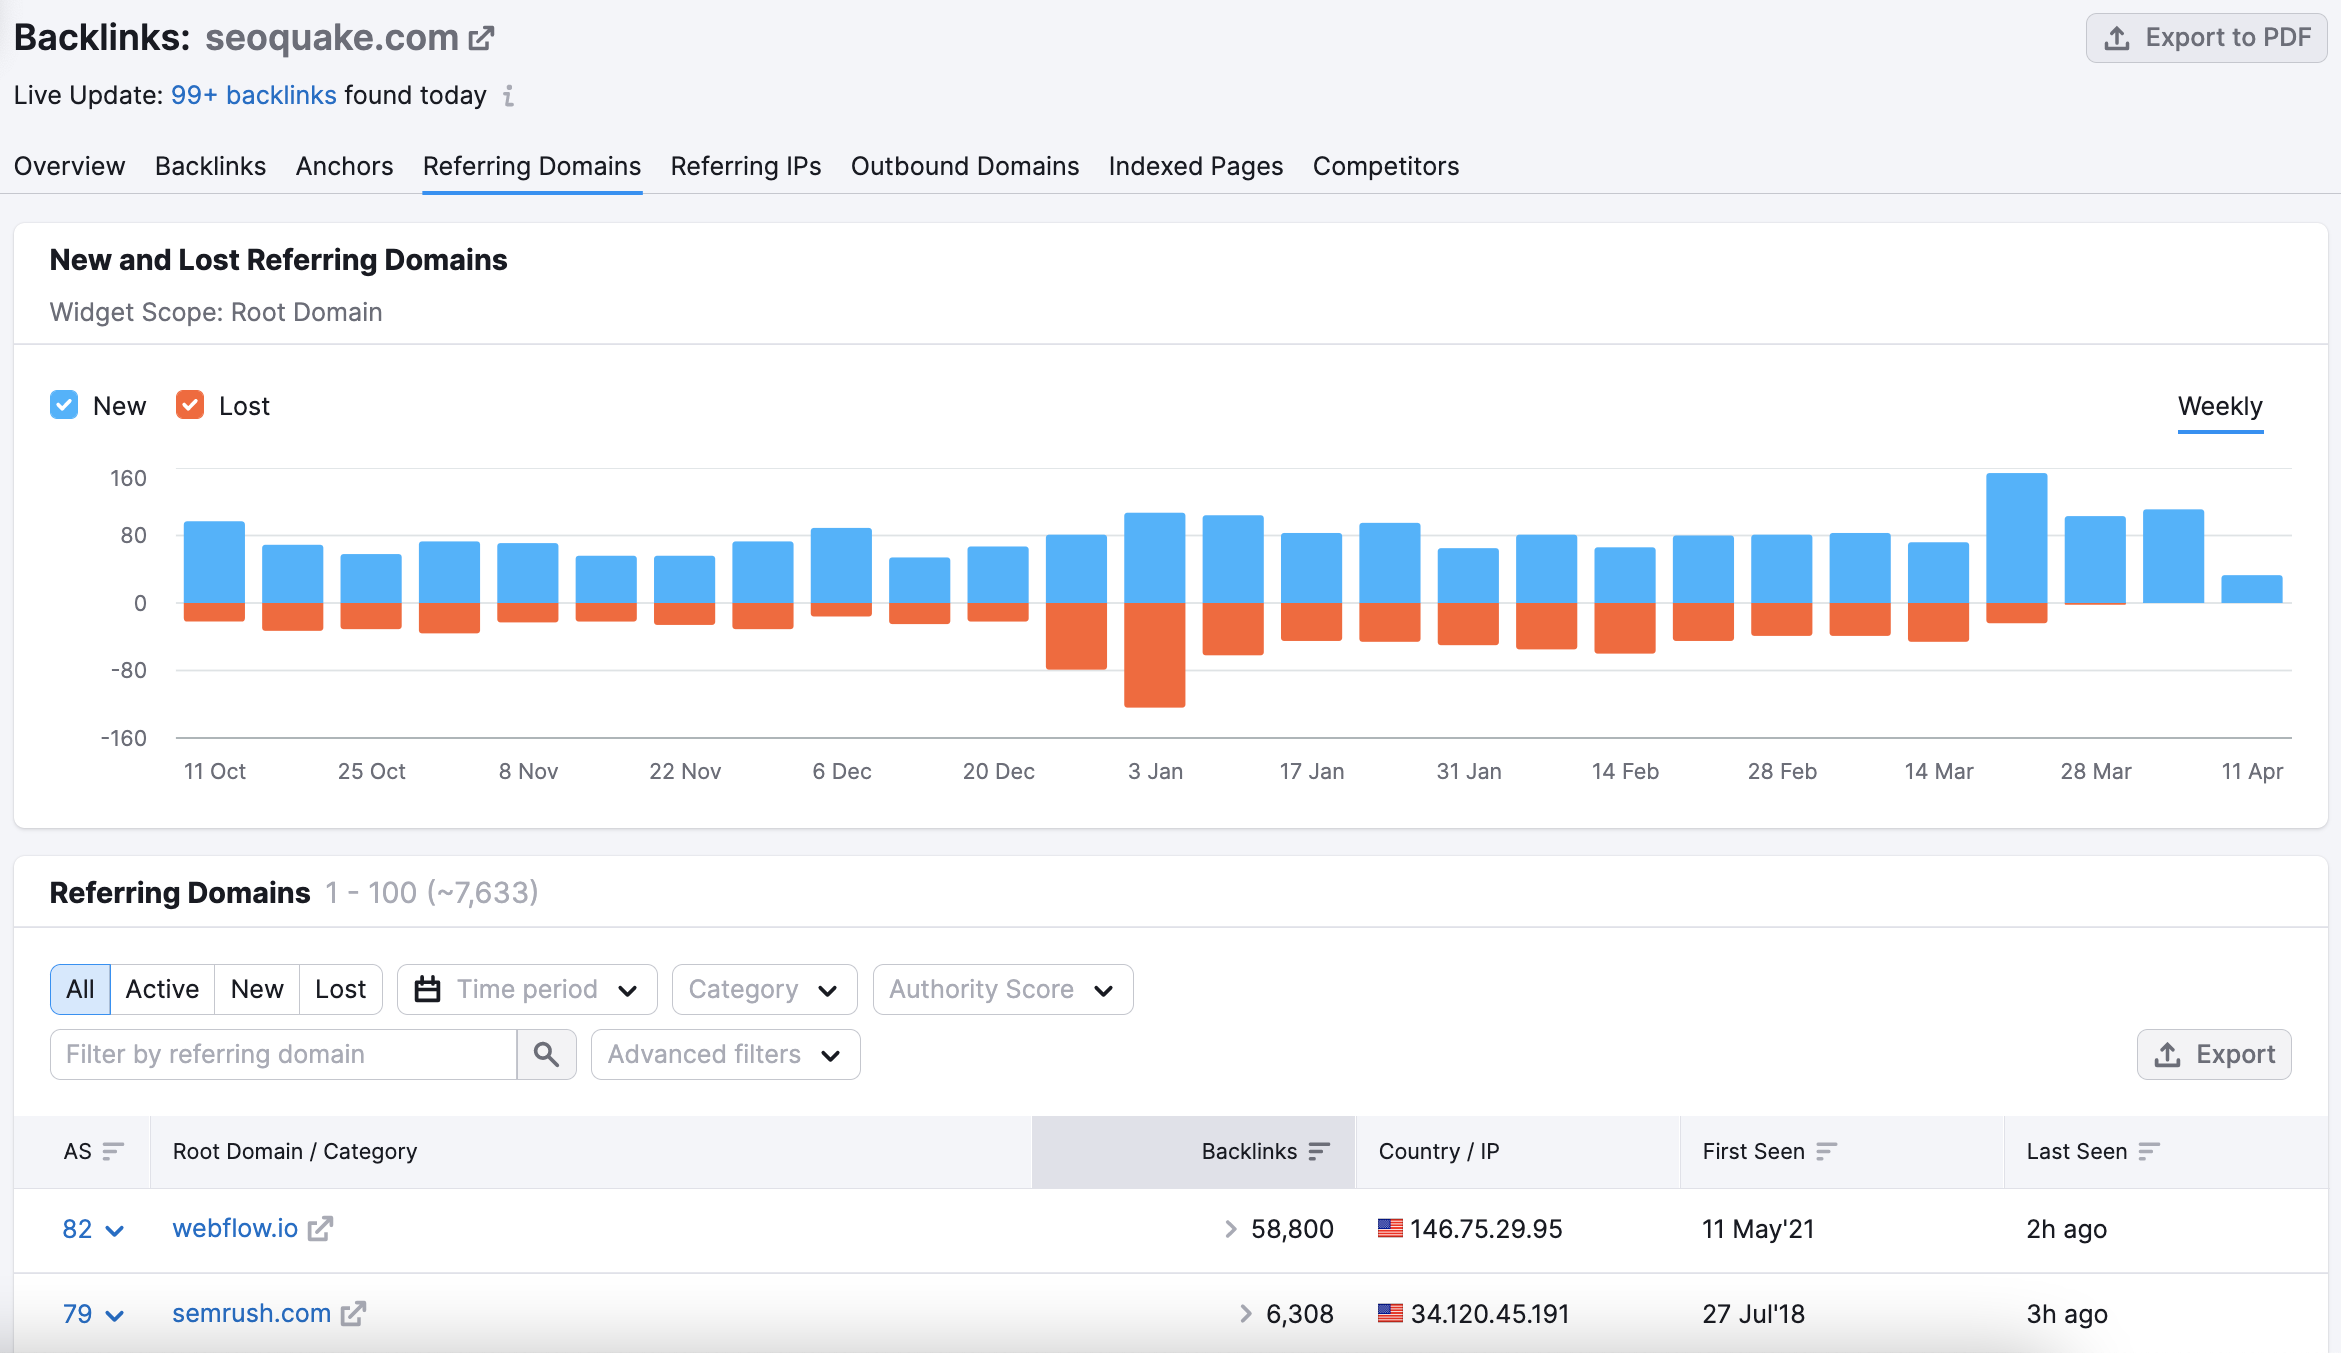Sort the table by the Backlinks column
The width and height of the screenshot is (2341, 1353).
(x=1320, y=1151)
